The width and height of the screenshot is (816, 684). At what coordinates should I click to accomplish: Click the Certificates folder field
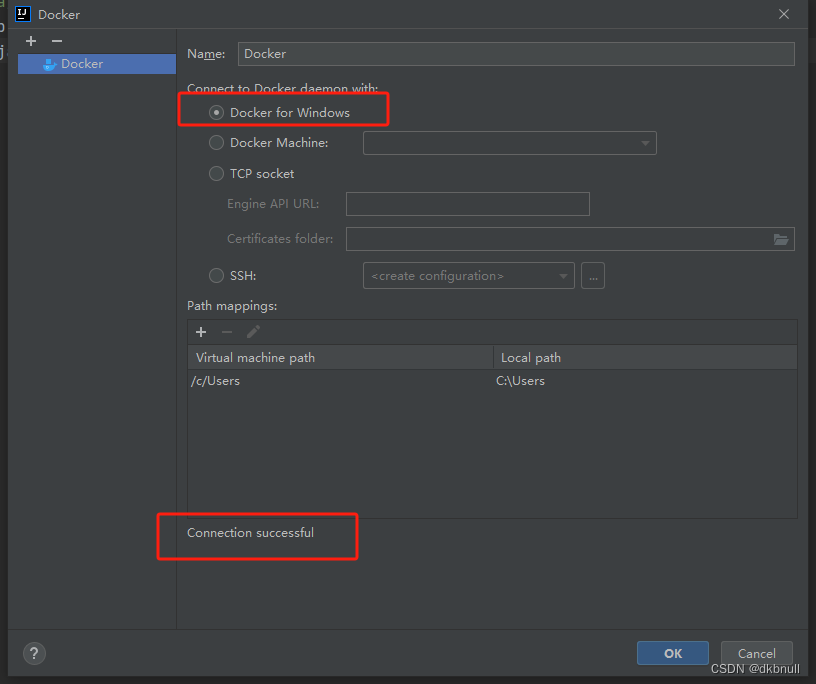pyautogui.click(x=570, y=239)
